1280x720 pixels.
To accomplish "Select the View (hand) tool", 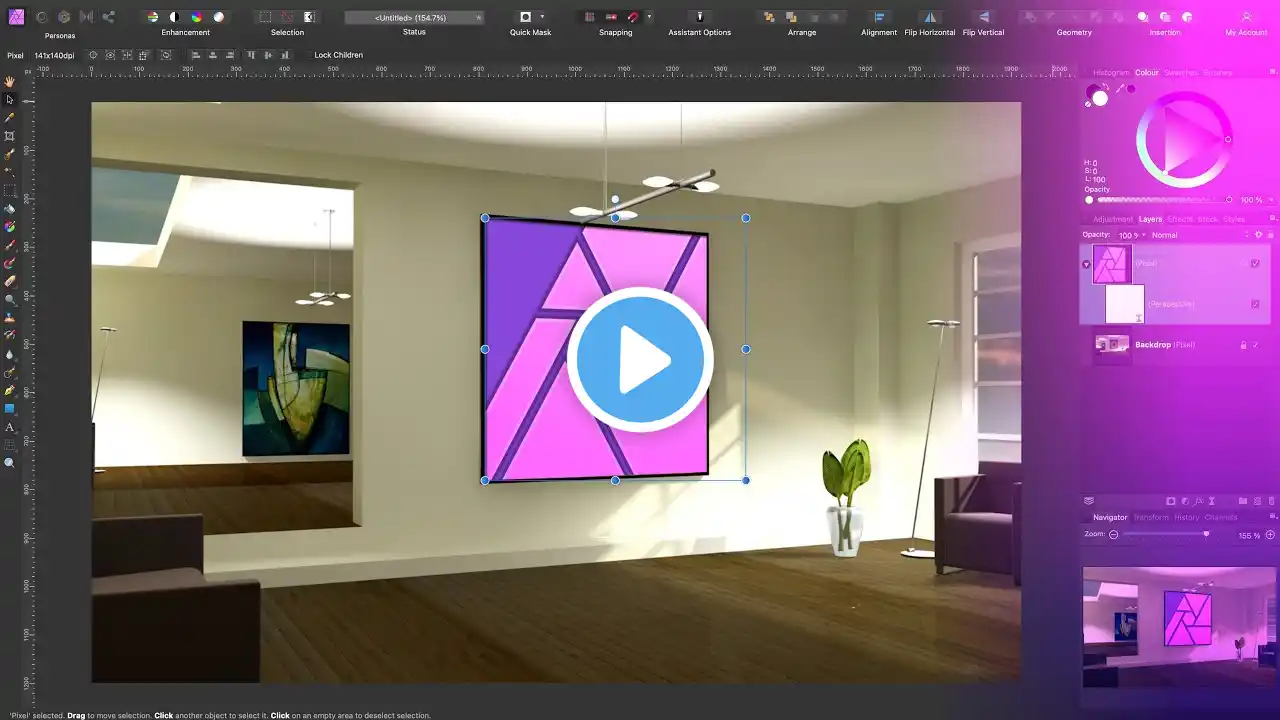I will coord(10,81).
